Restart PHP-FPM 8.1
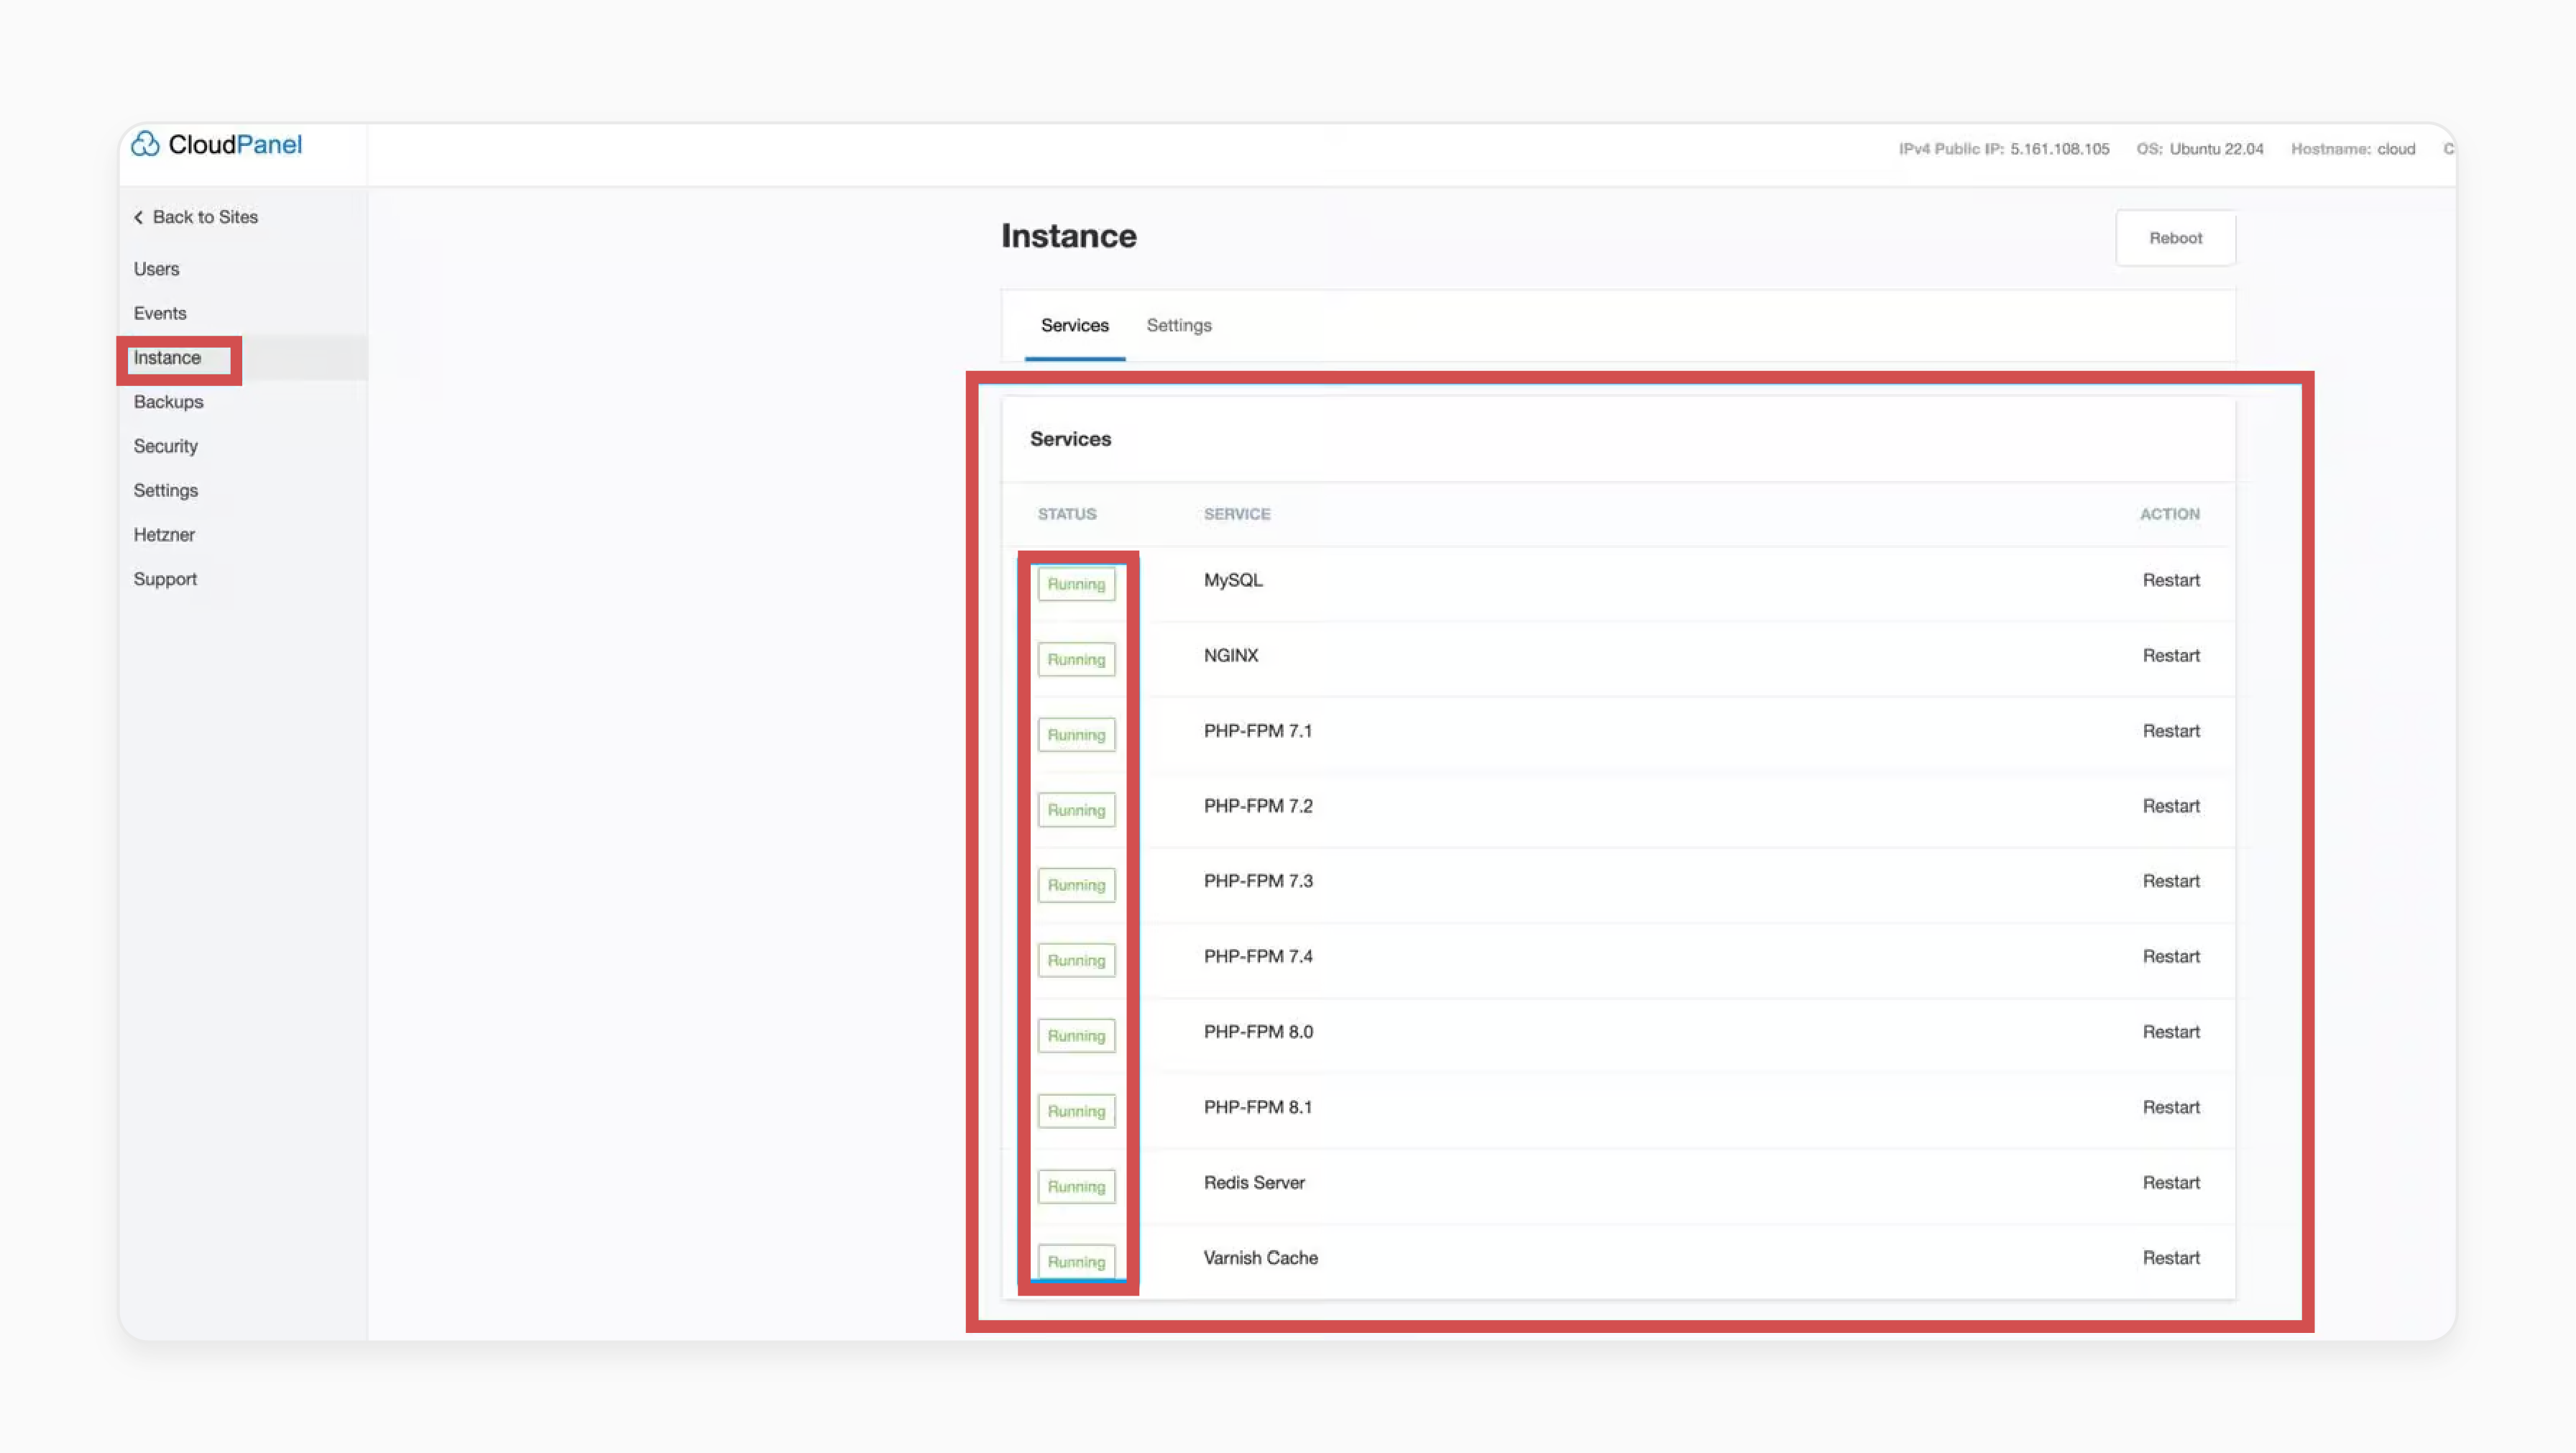Screen dimensions: 2576x1453 coord(2171,1107)
